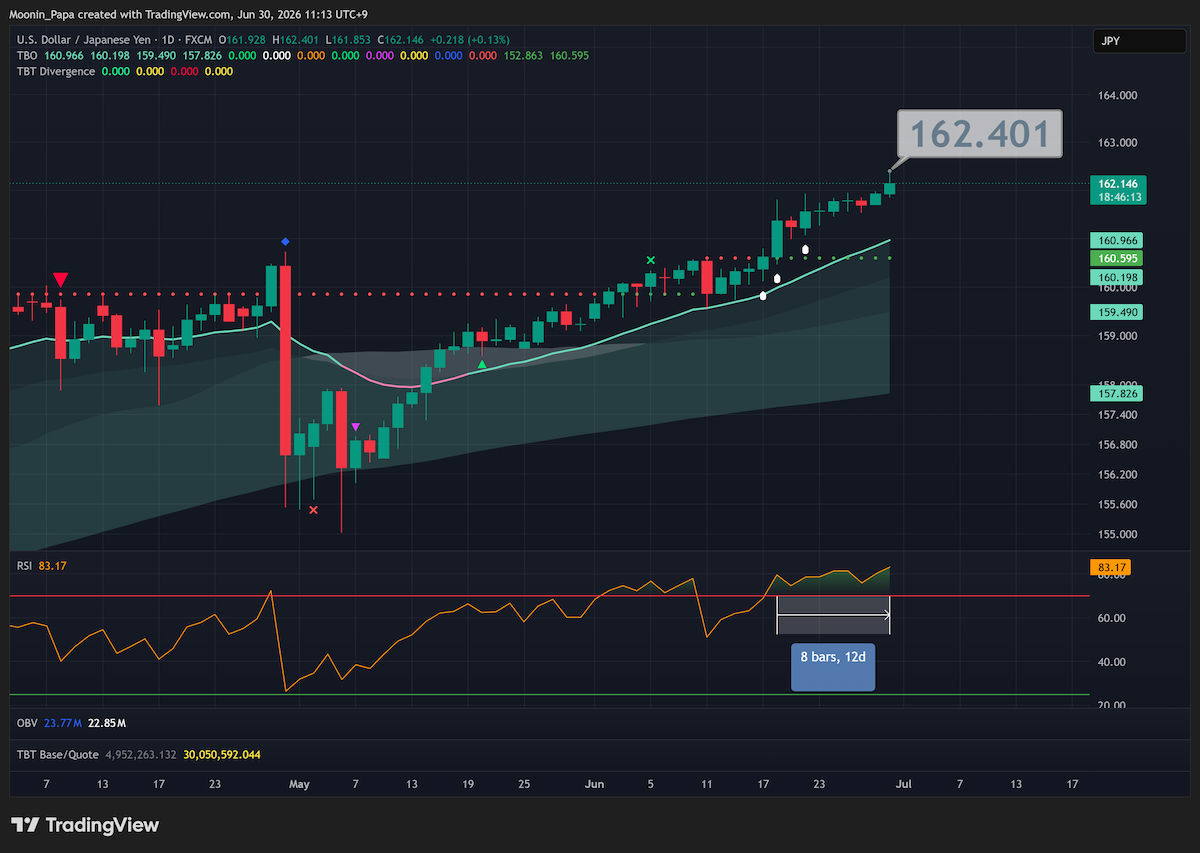
Task: Click the white dot marker below the June 17 candle
Action: pos(764,295)
